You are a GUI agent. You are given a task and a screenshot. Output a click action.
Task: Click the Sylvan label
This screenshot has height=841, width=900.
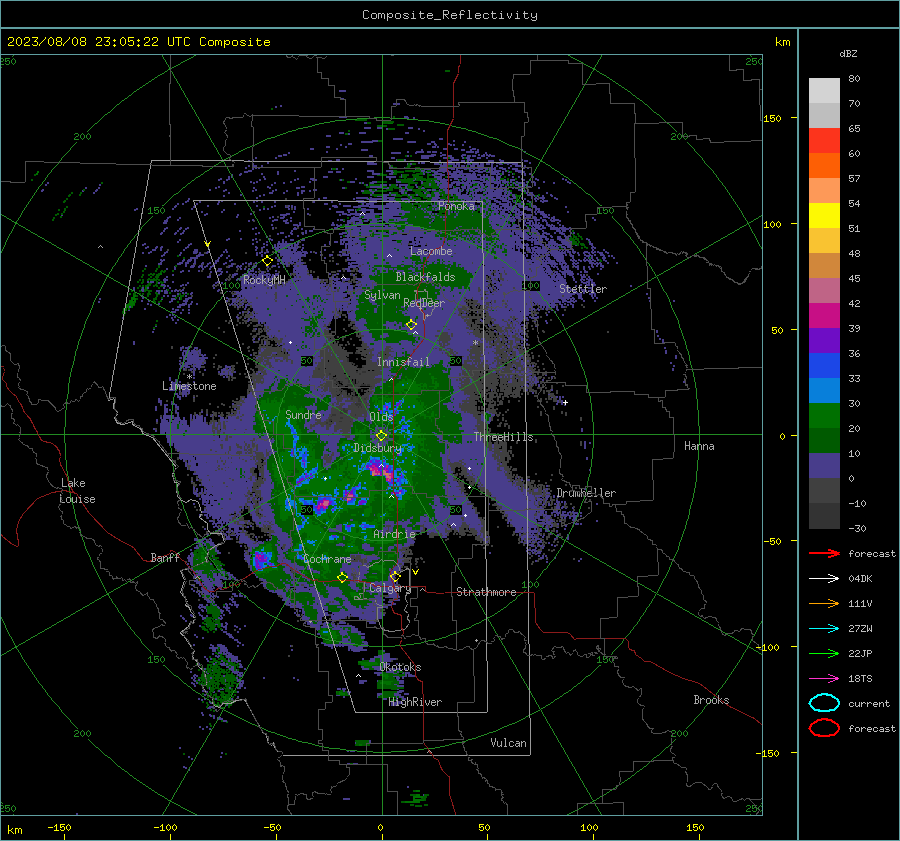coord(382,295)
